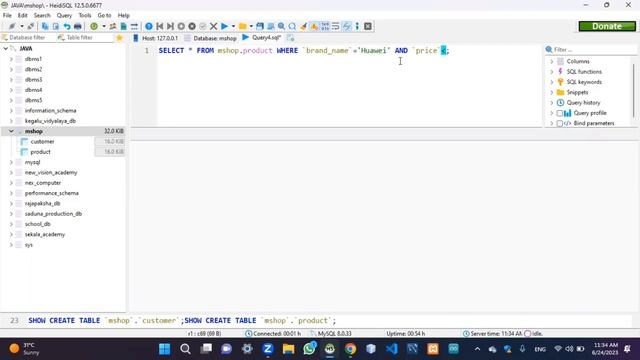Click the Find text magnifier icon
640x360 pixels.
pyautogui.click(x=282, y=27)
